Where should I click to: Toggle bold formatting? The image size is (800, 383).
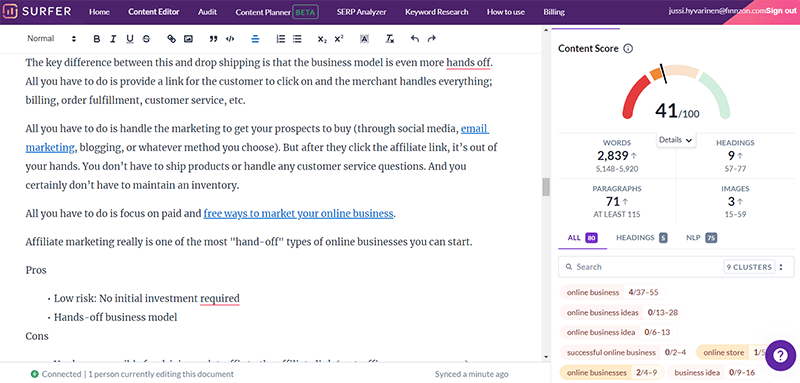(97, 39)
